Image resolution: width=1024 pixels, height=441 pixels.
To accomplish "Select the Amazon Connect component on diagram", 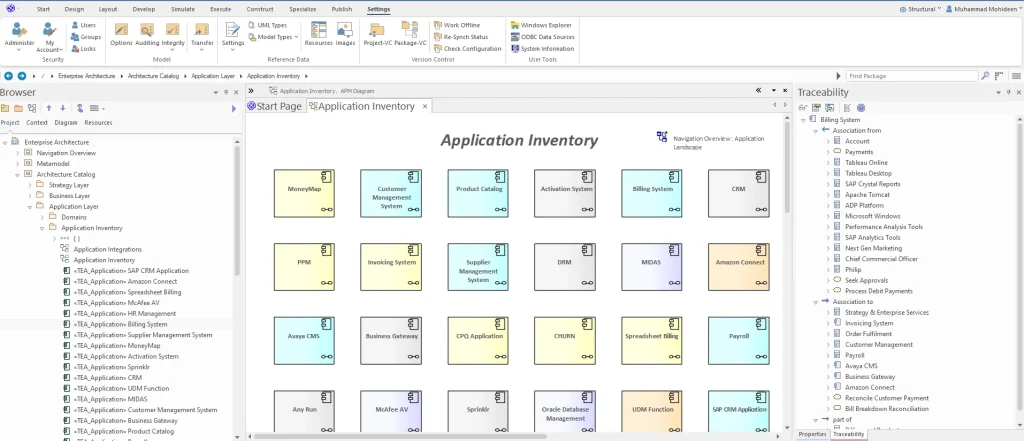I will click(x=739, y=267).
